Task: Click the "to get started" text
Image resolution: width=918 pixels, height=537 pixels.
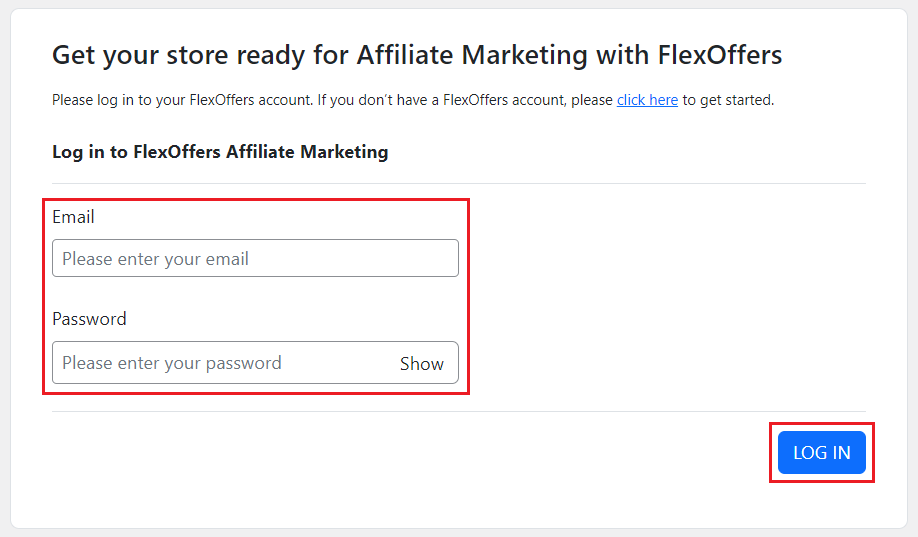Action: [728, 100]
